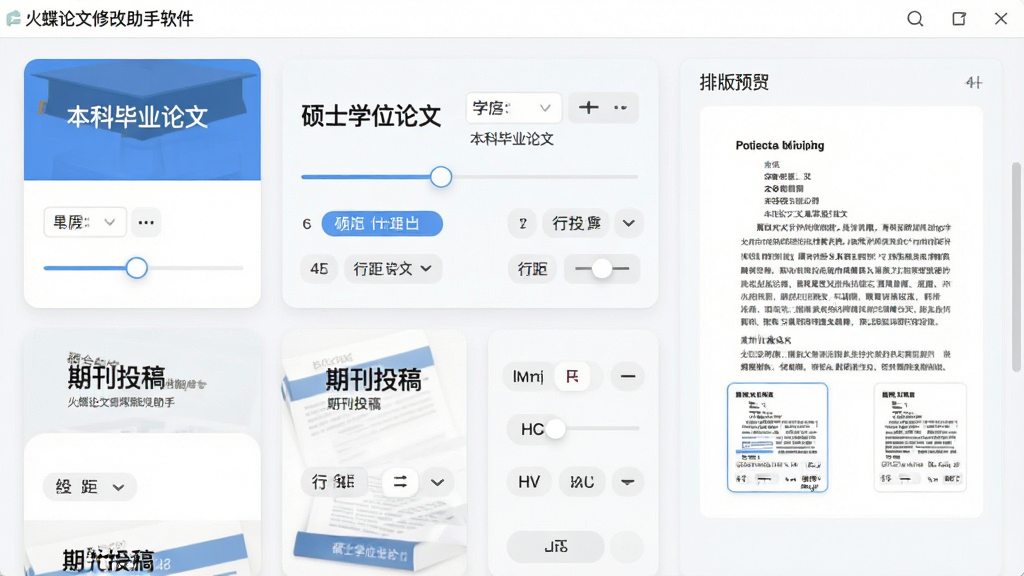Click the swap arrows icon in 期刊投稿 card
The width and height of the screenshot is (1024, 576).
[400, 482]
